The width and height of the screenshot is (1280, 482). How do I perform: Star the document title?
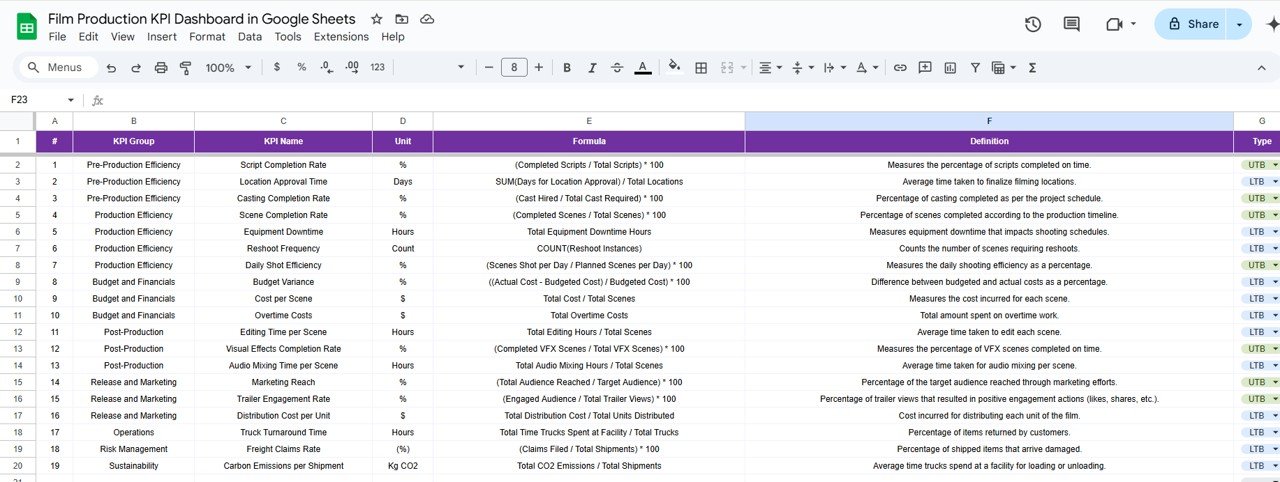[376, 20]
